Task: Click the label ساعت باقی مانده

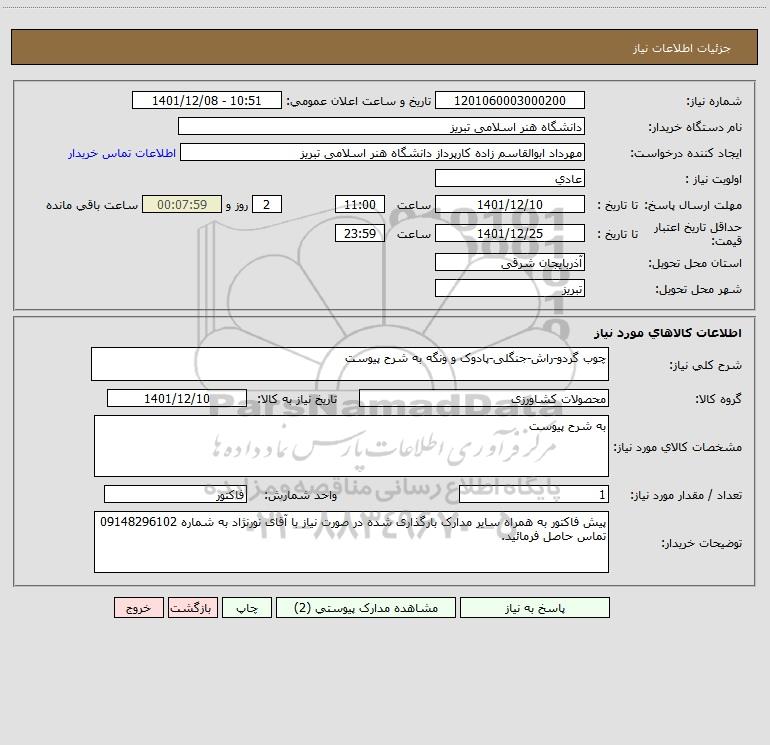Action: 92,205
